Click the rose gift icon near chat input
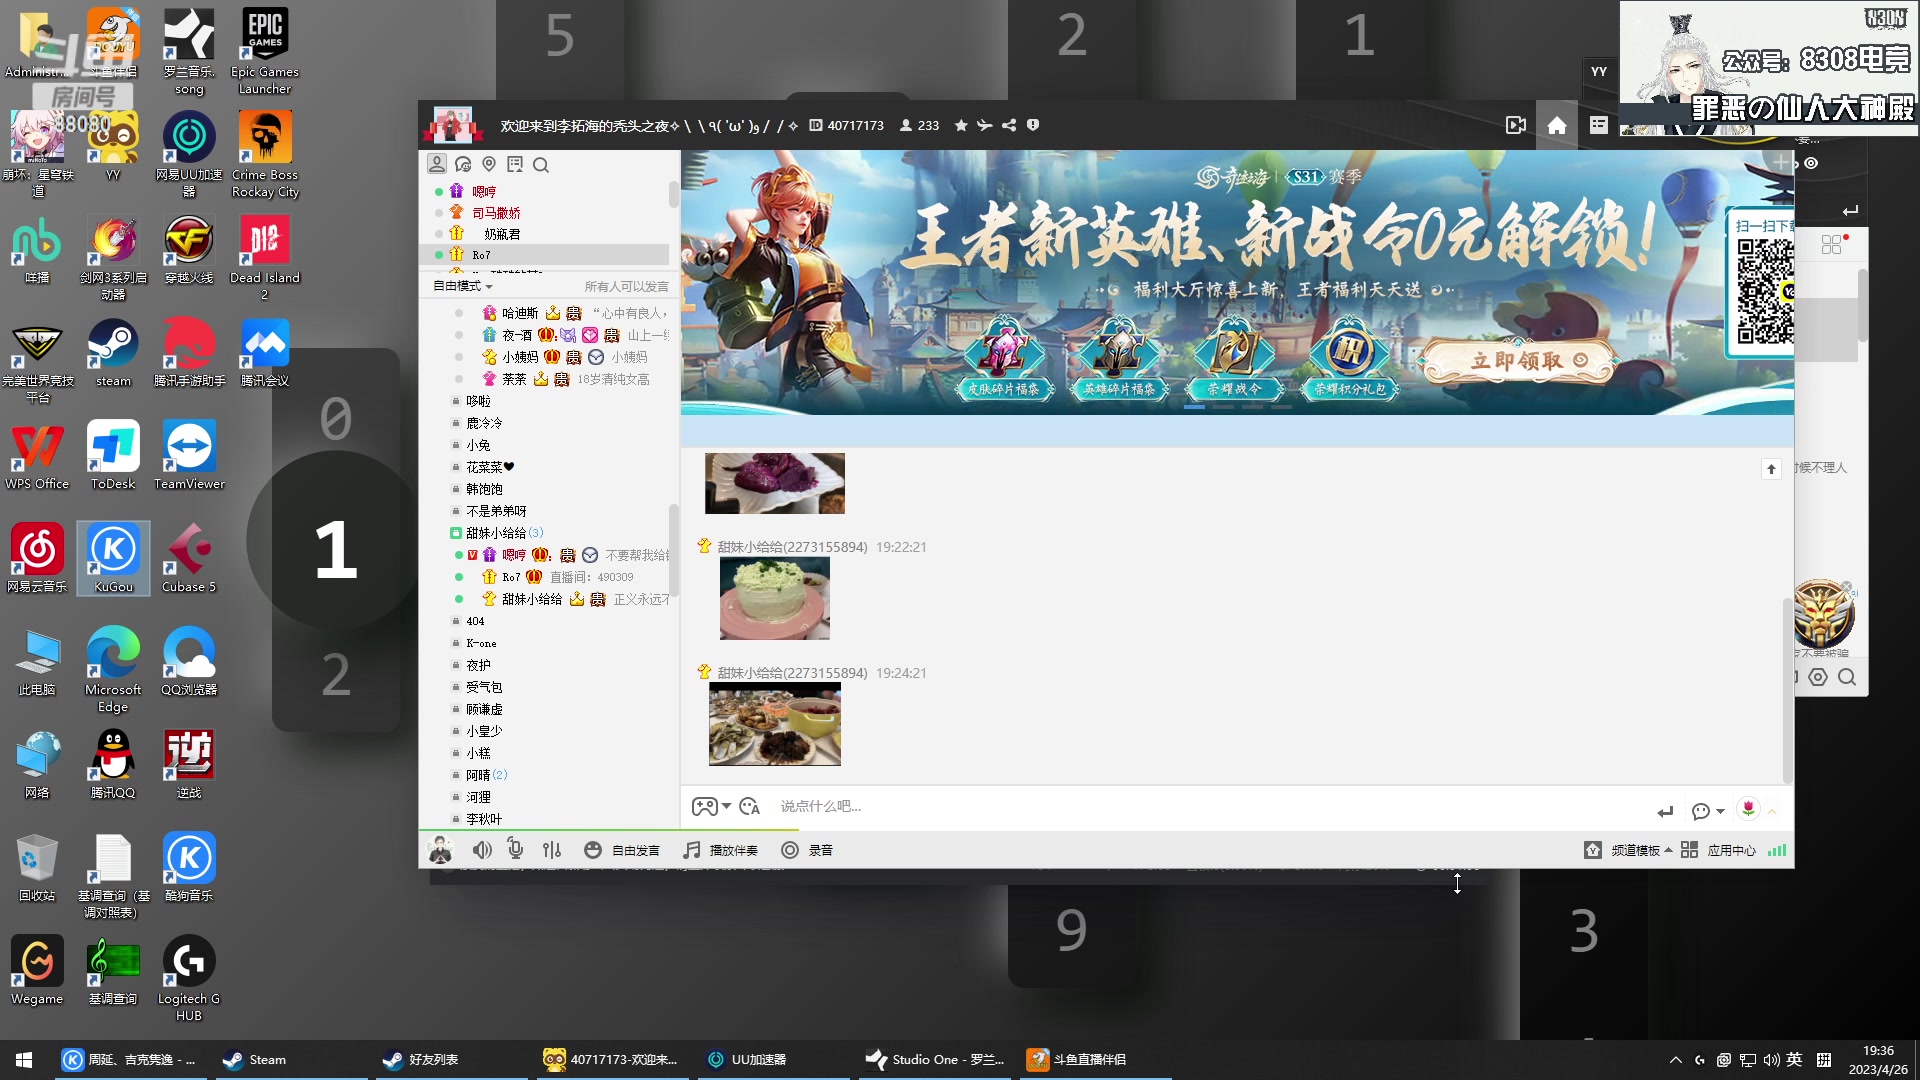Image resolution: width=1920 pixels, height=1080 pixels. click(x=1748, y=808)
